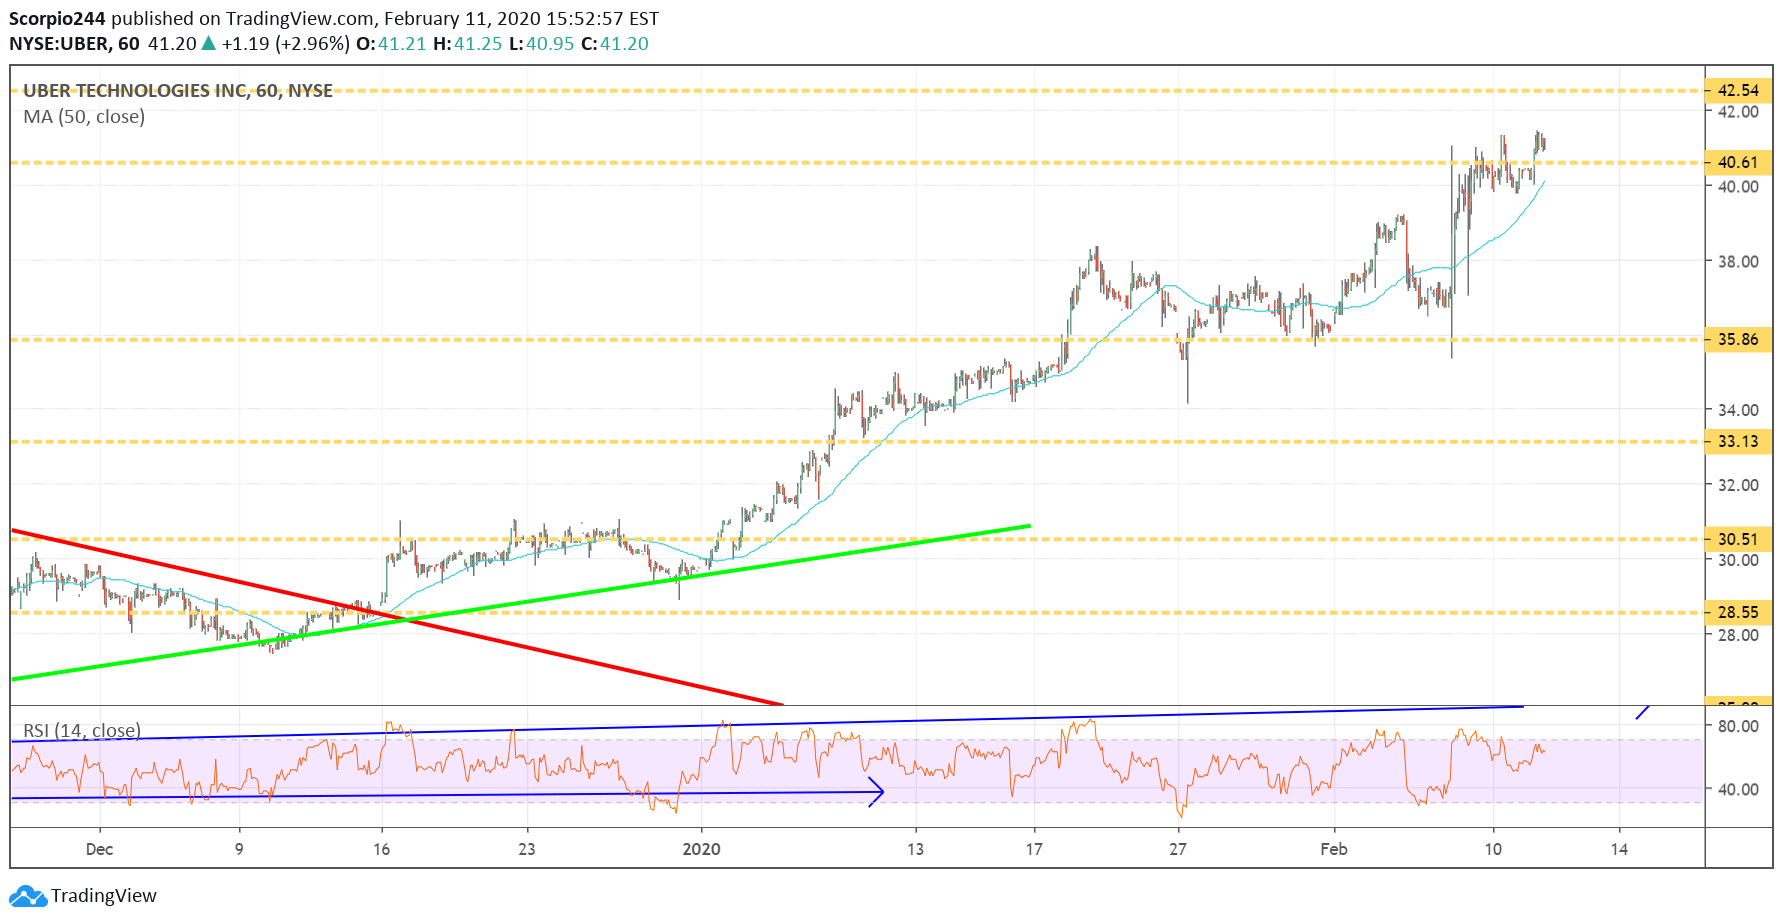
Task: Click the 10 date label on time axis
Action: point(1493,849)
